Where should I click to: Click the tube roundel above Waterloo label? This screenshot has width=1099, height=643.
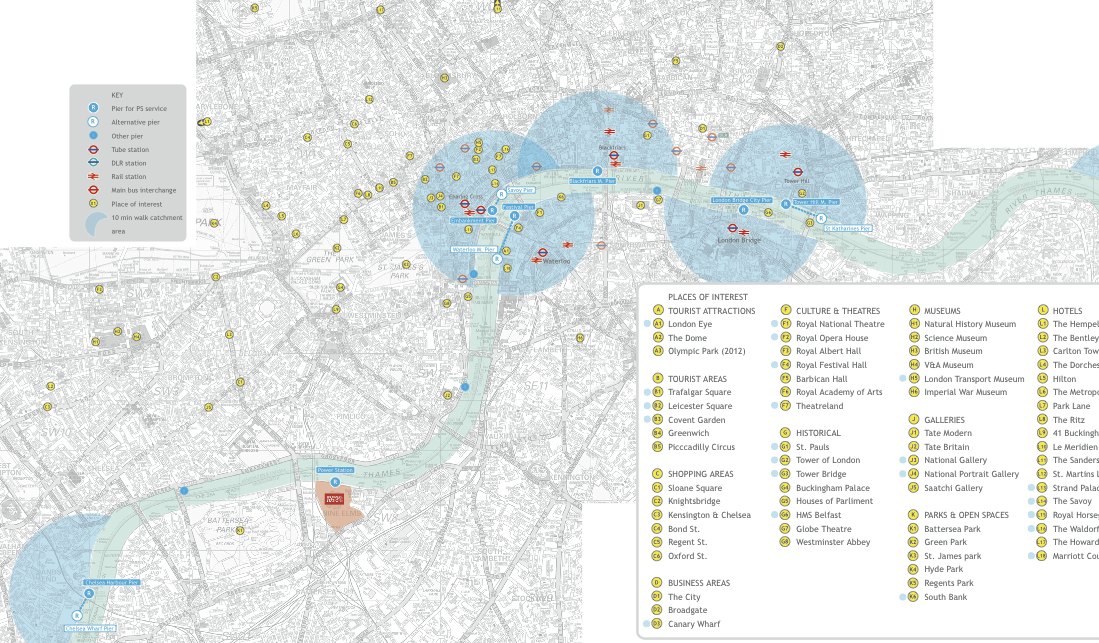pos(543,252)
